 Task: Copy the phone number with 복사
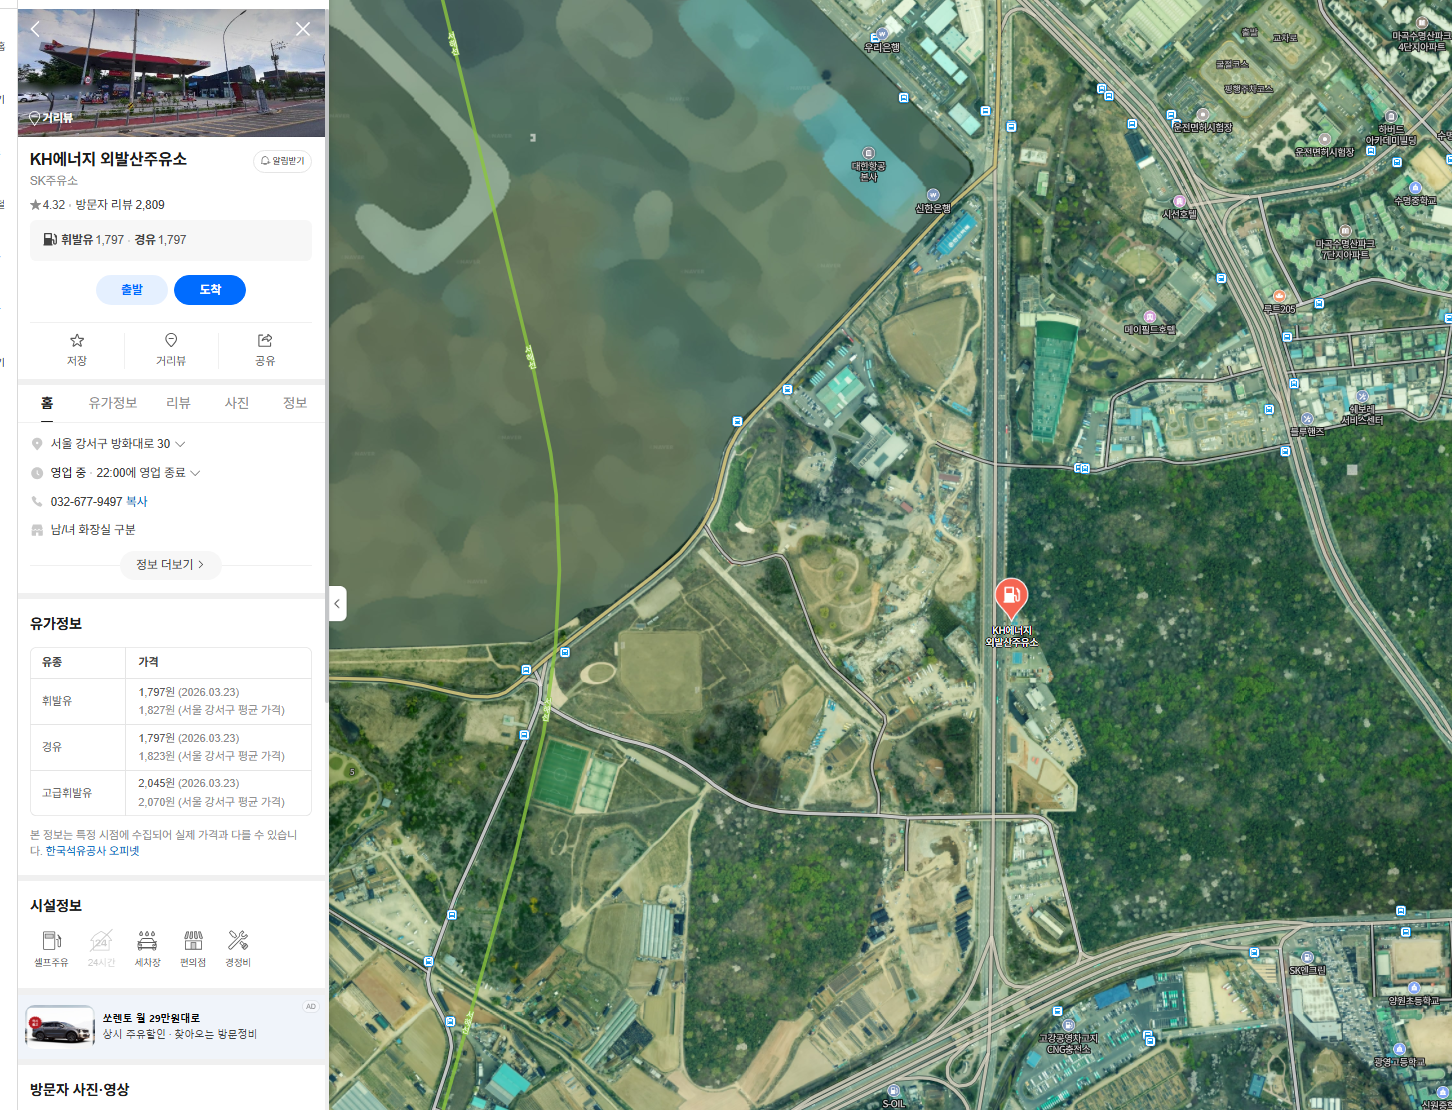(x=136, y=502)
